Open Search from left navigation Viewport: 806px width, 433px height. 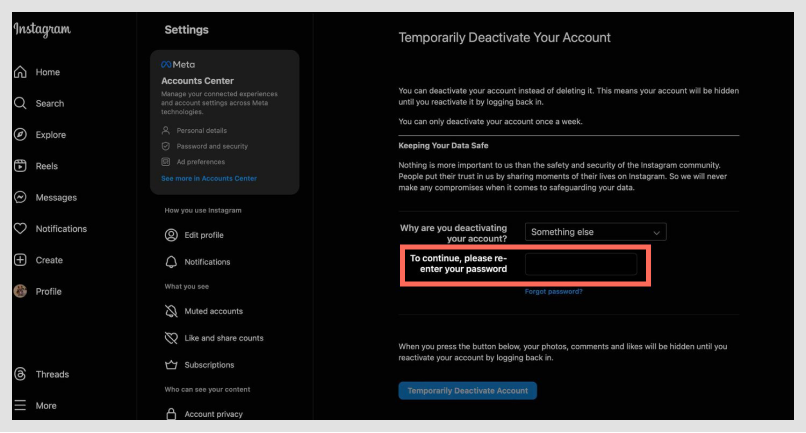coord(50,103)
